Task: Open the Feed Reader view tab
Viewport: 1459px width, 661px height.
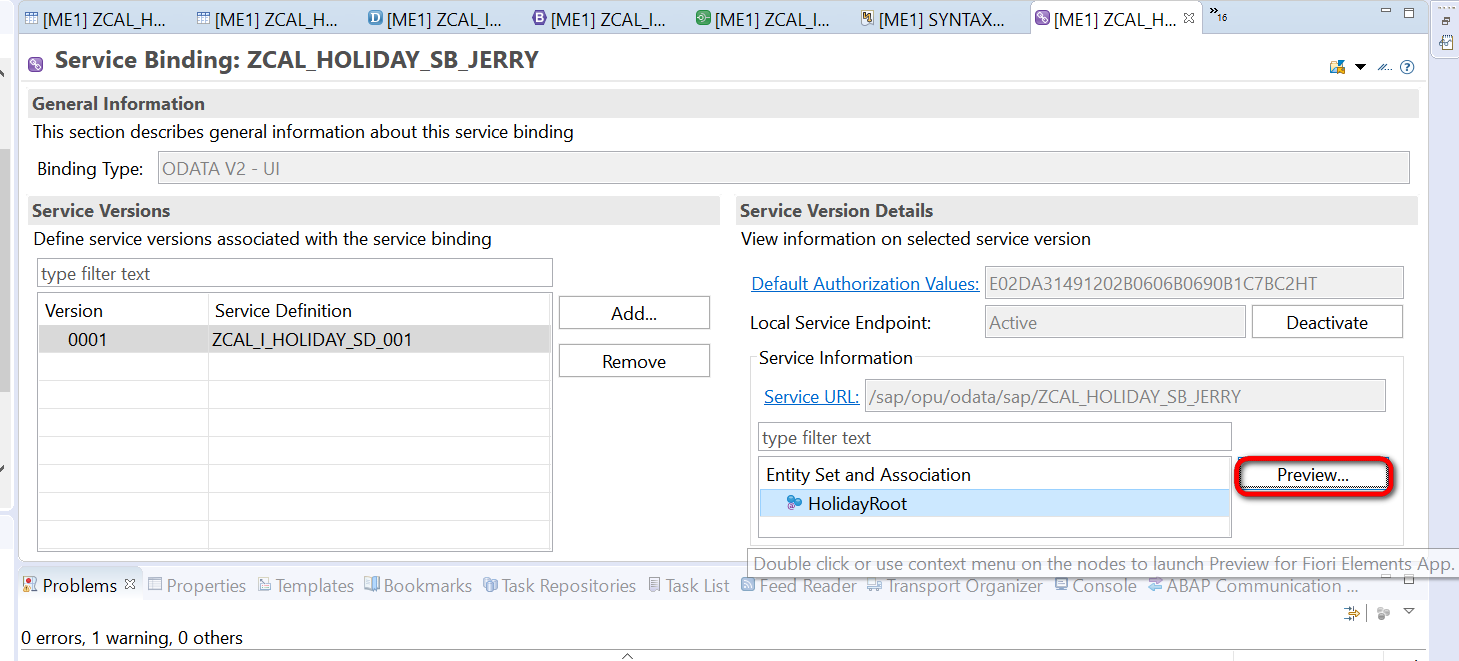Action: (x=798, y=586)
